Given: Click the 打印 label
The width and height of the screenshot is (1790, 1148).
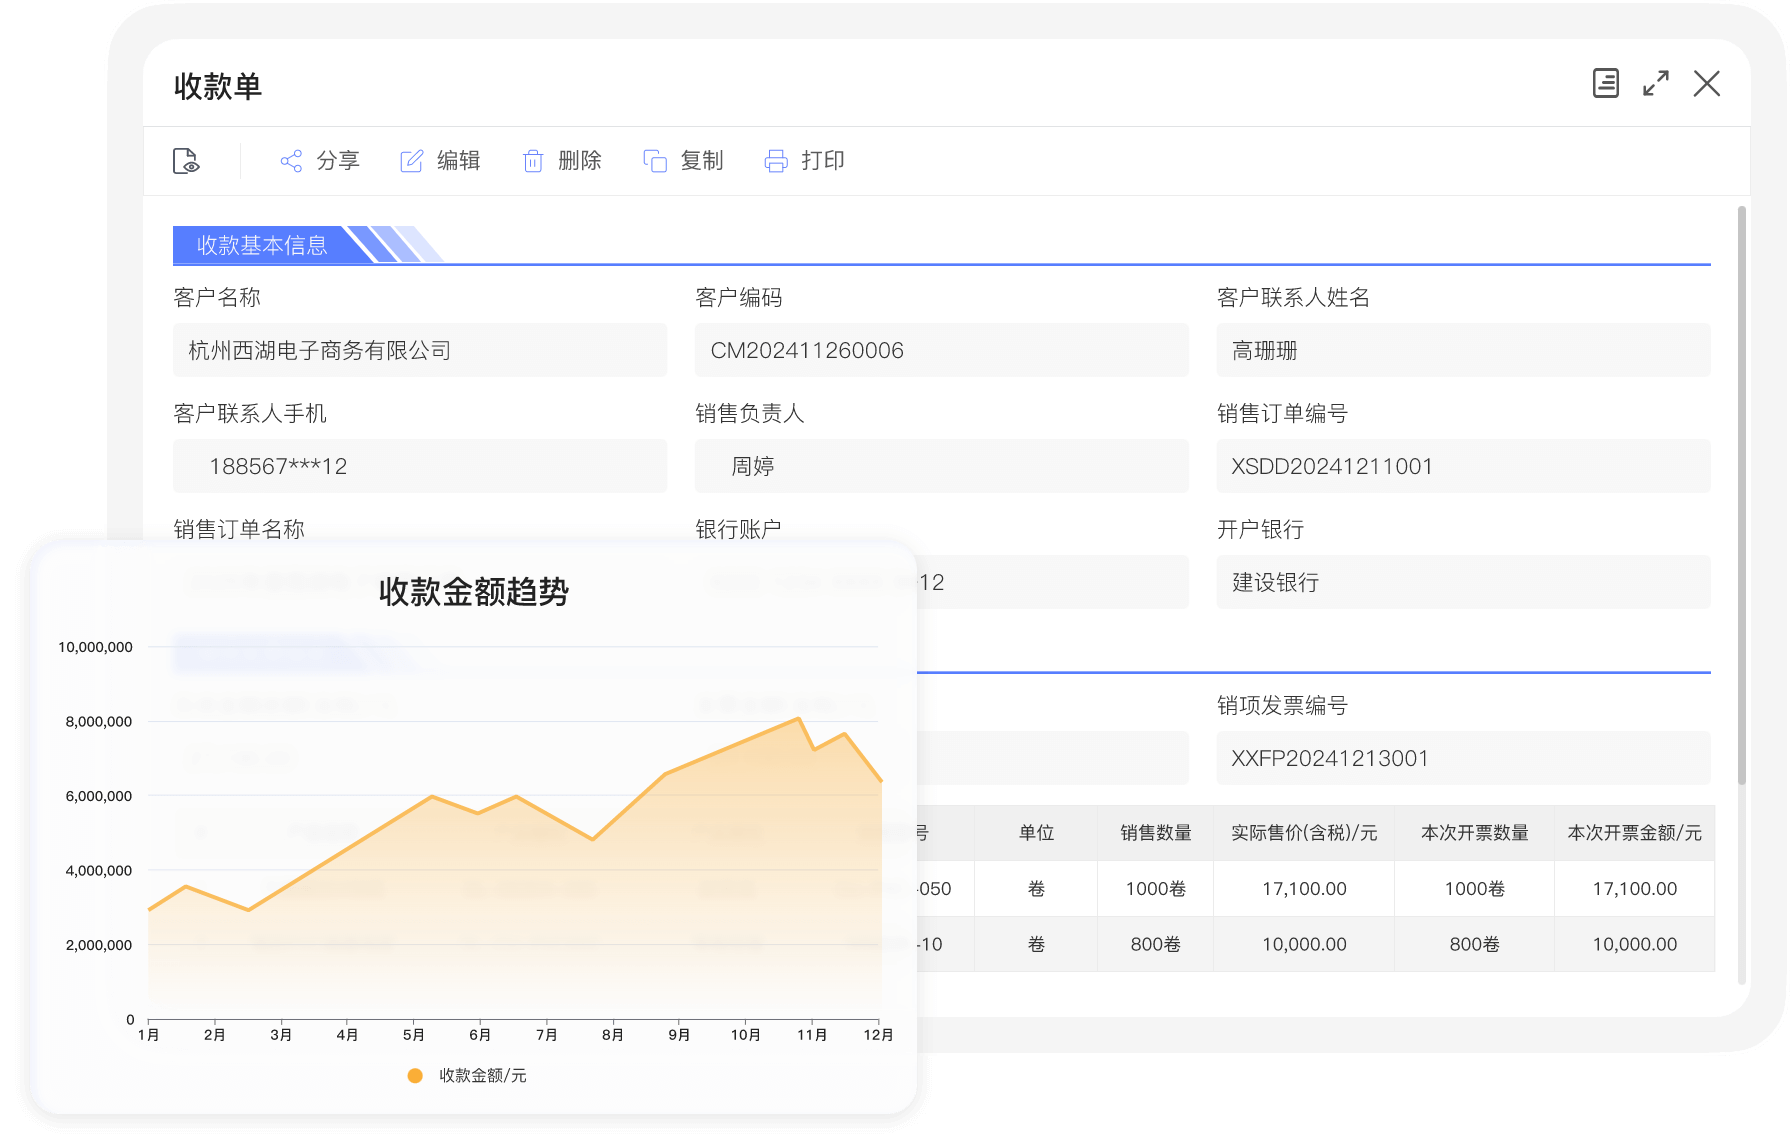Looking at the screenshot, I should 823,161.
